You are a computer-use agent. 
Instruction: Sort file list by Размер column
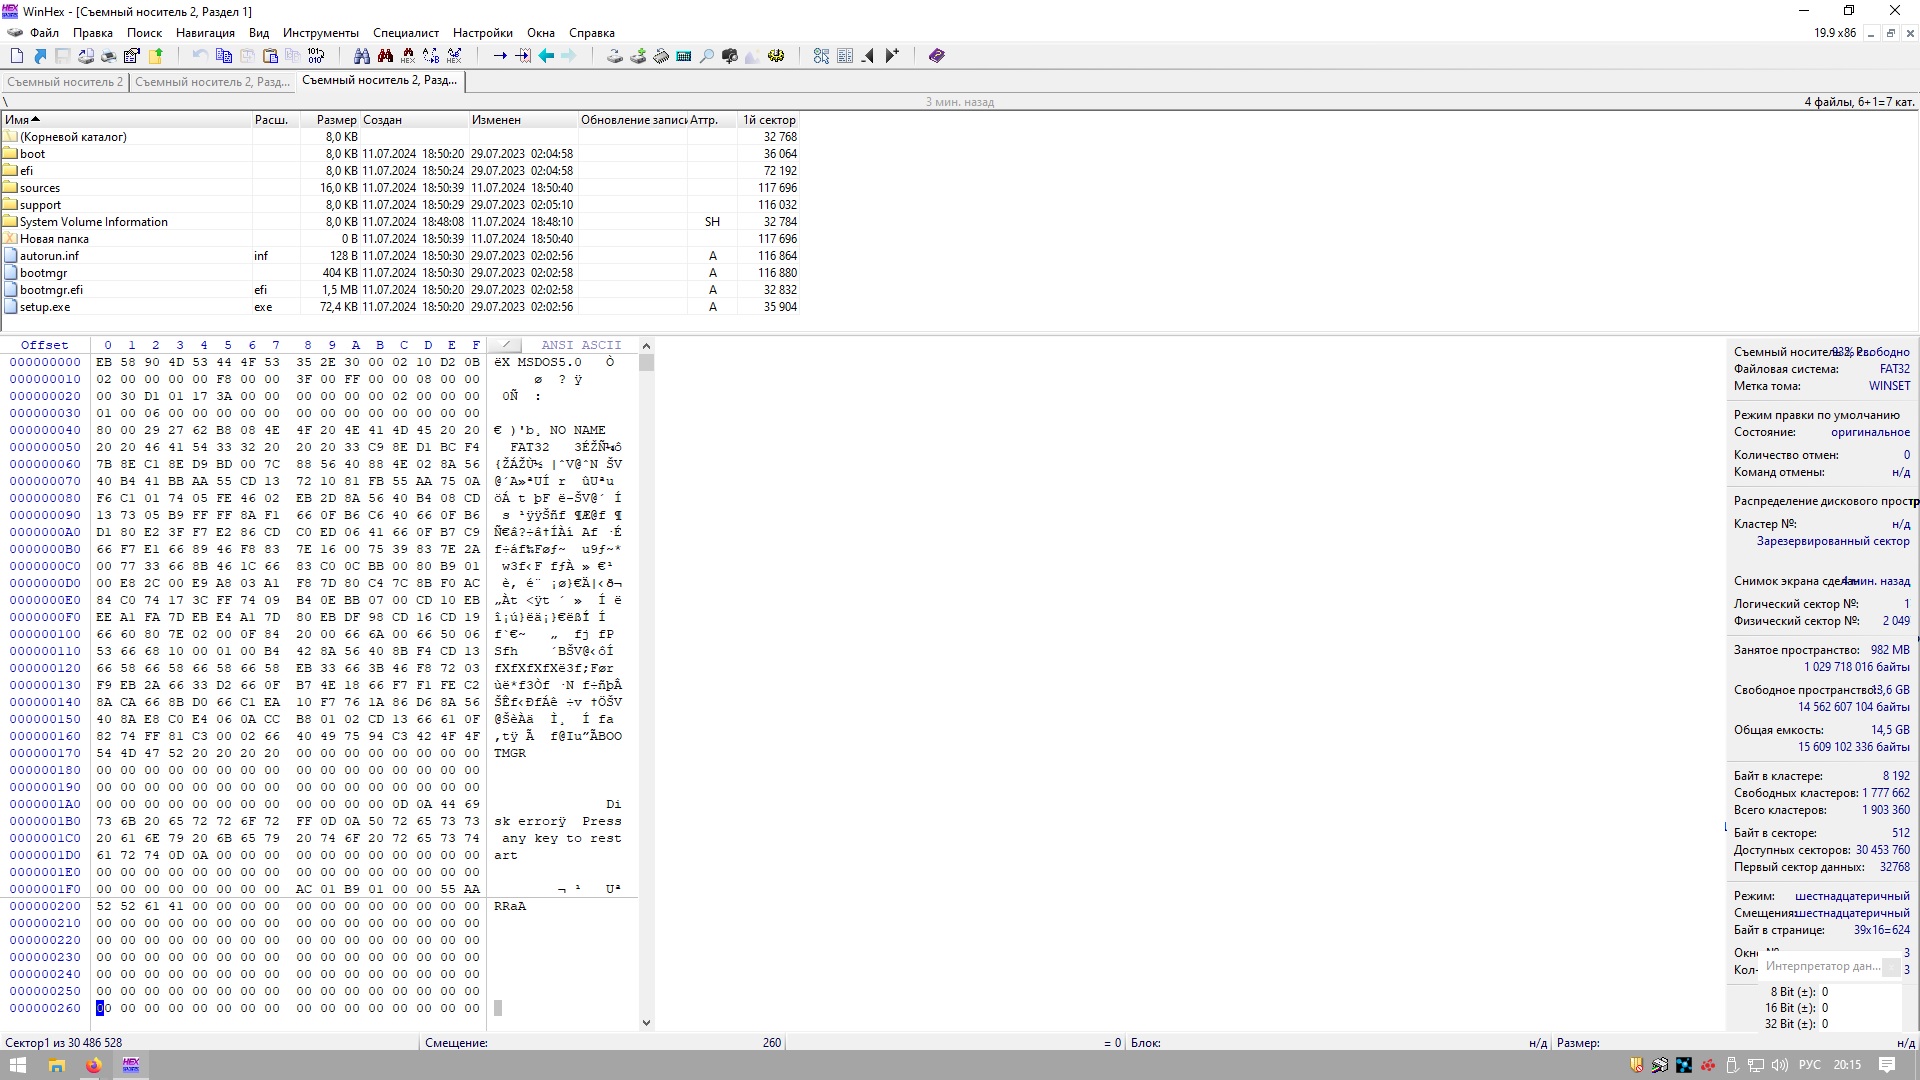click(x=336, y=120)
